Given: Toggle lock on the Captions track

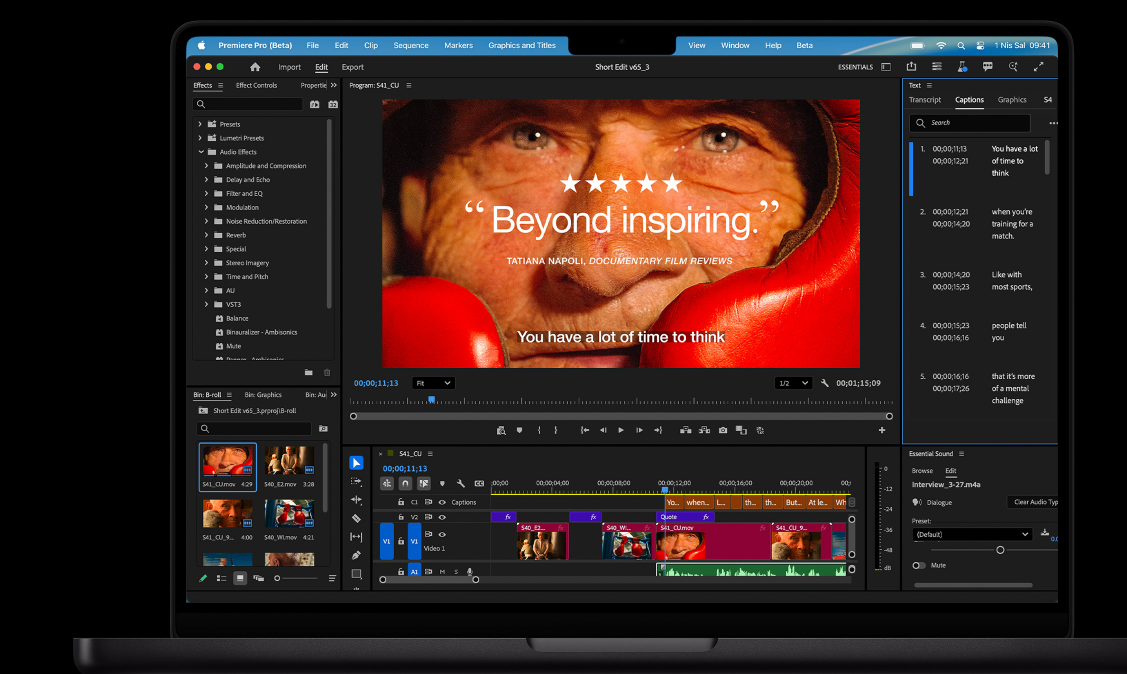Looking at the screenshot, I should click(x=401, y=502).
